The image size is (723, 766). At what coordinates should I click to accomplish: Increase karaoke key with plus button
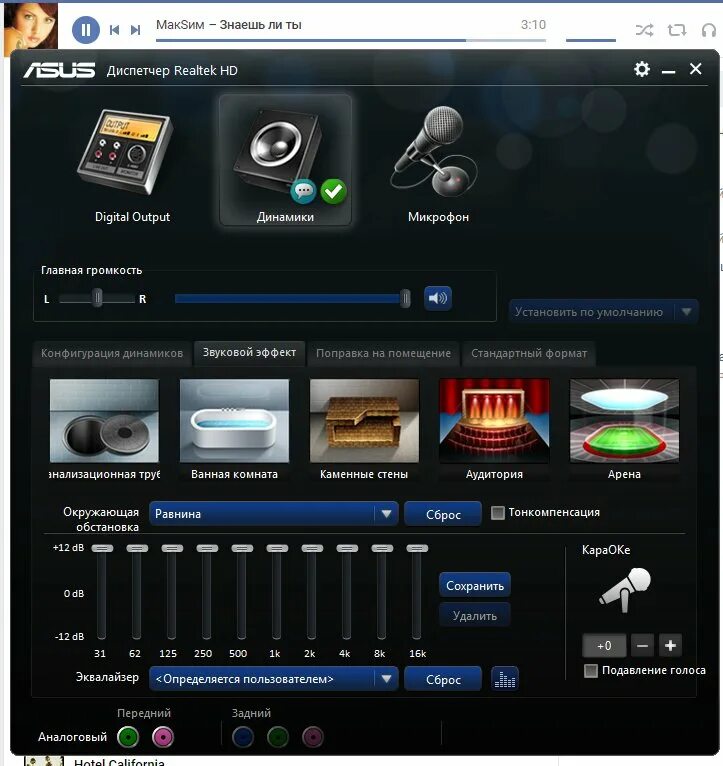[670, 646]
